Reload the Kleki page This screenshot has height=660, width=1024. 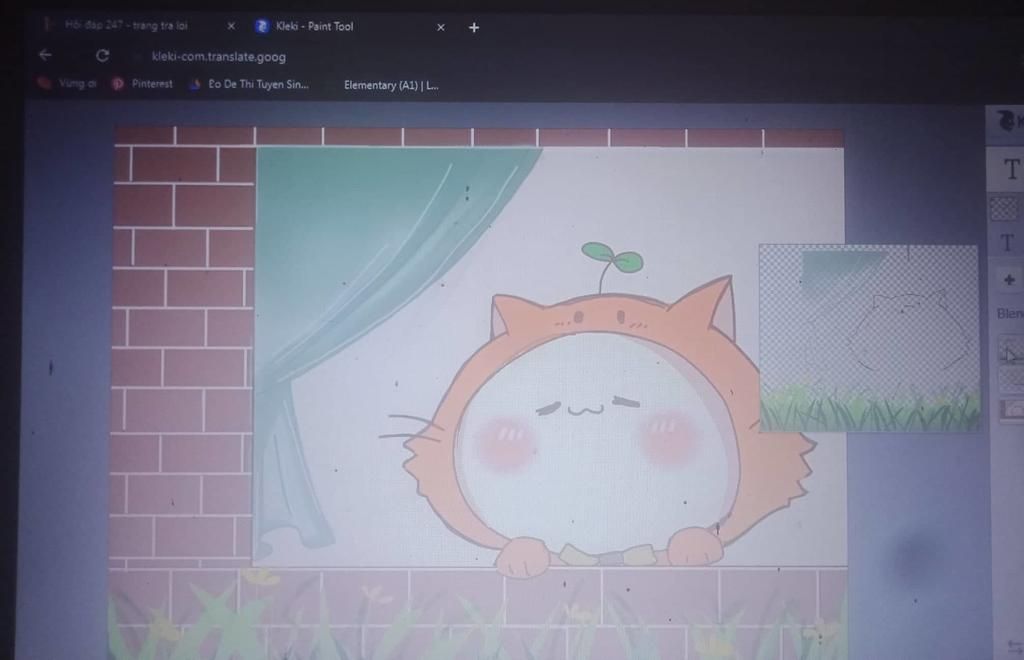point(103,55)
